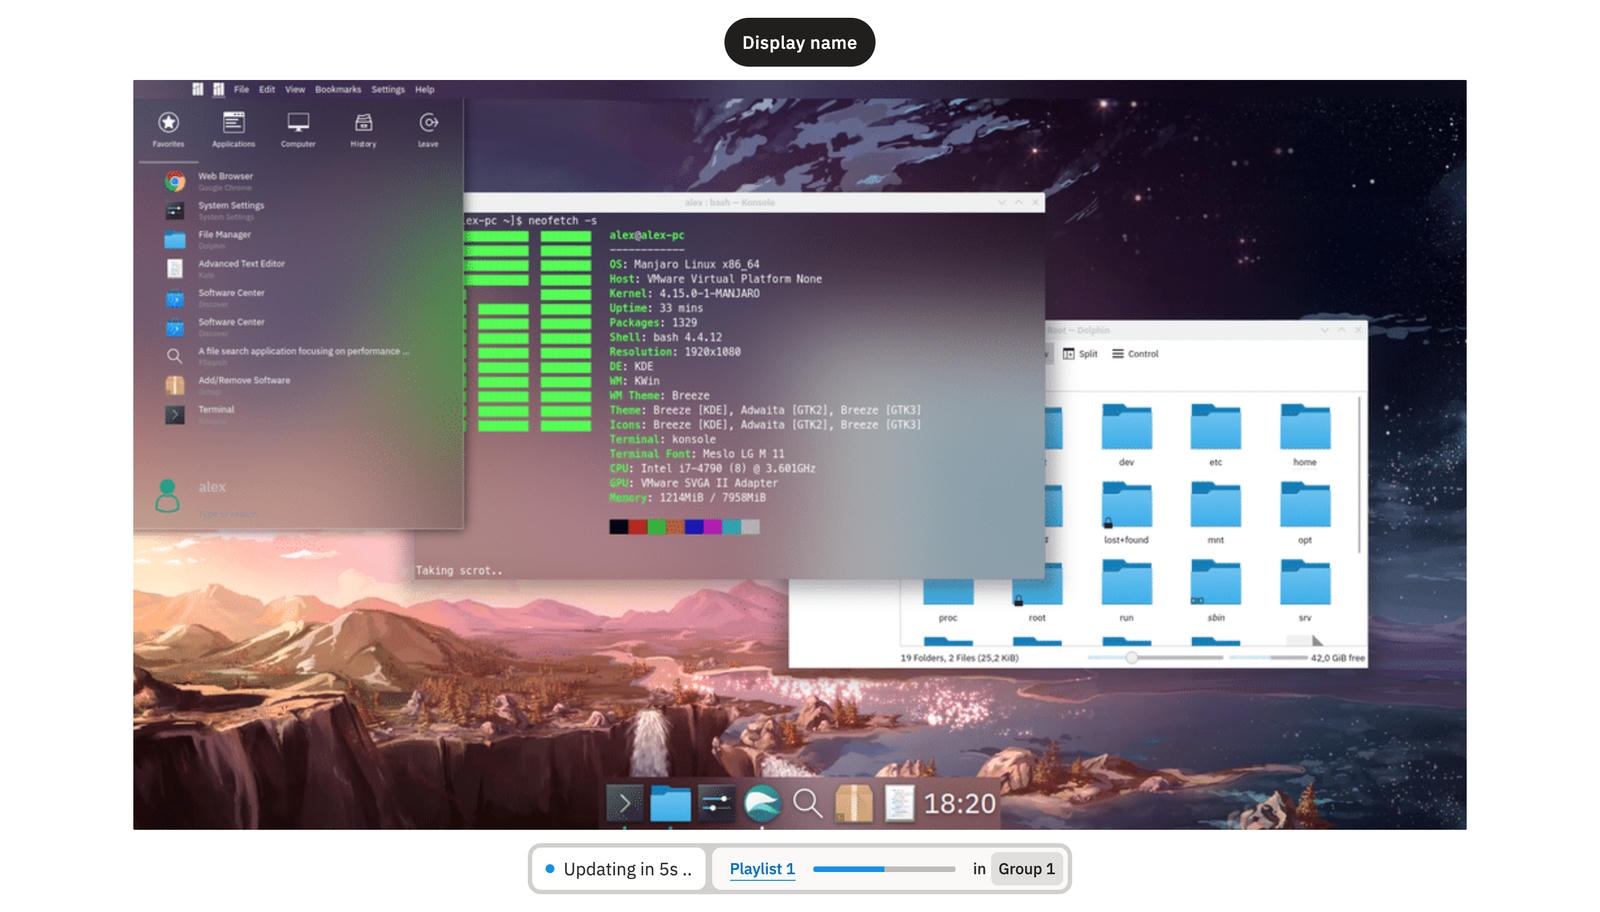Screen dimensions: 1600x912
Task: Adjust the zoom slider in the Dolphin status bar
Action: pyautogui.click(x=1132, y=658)
